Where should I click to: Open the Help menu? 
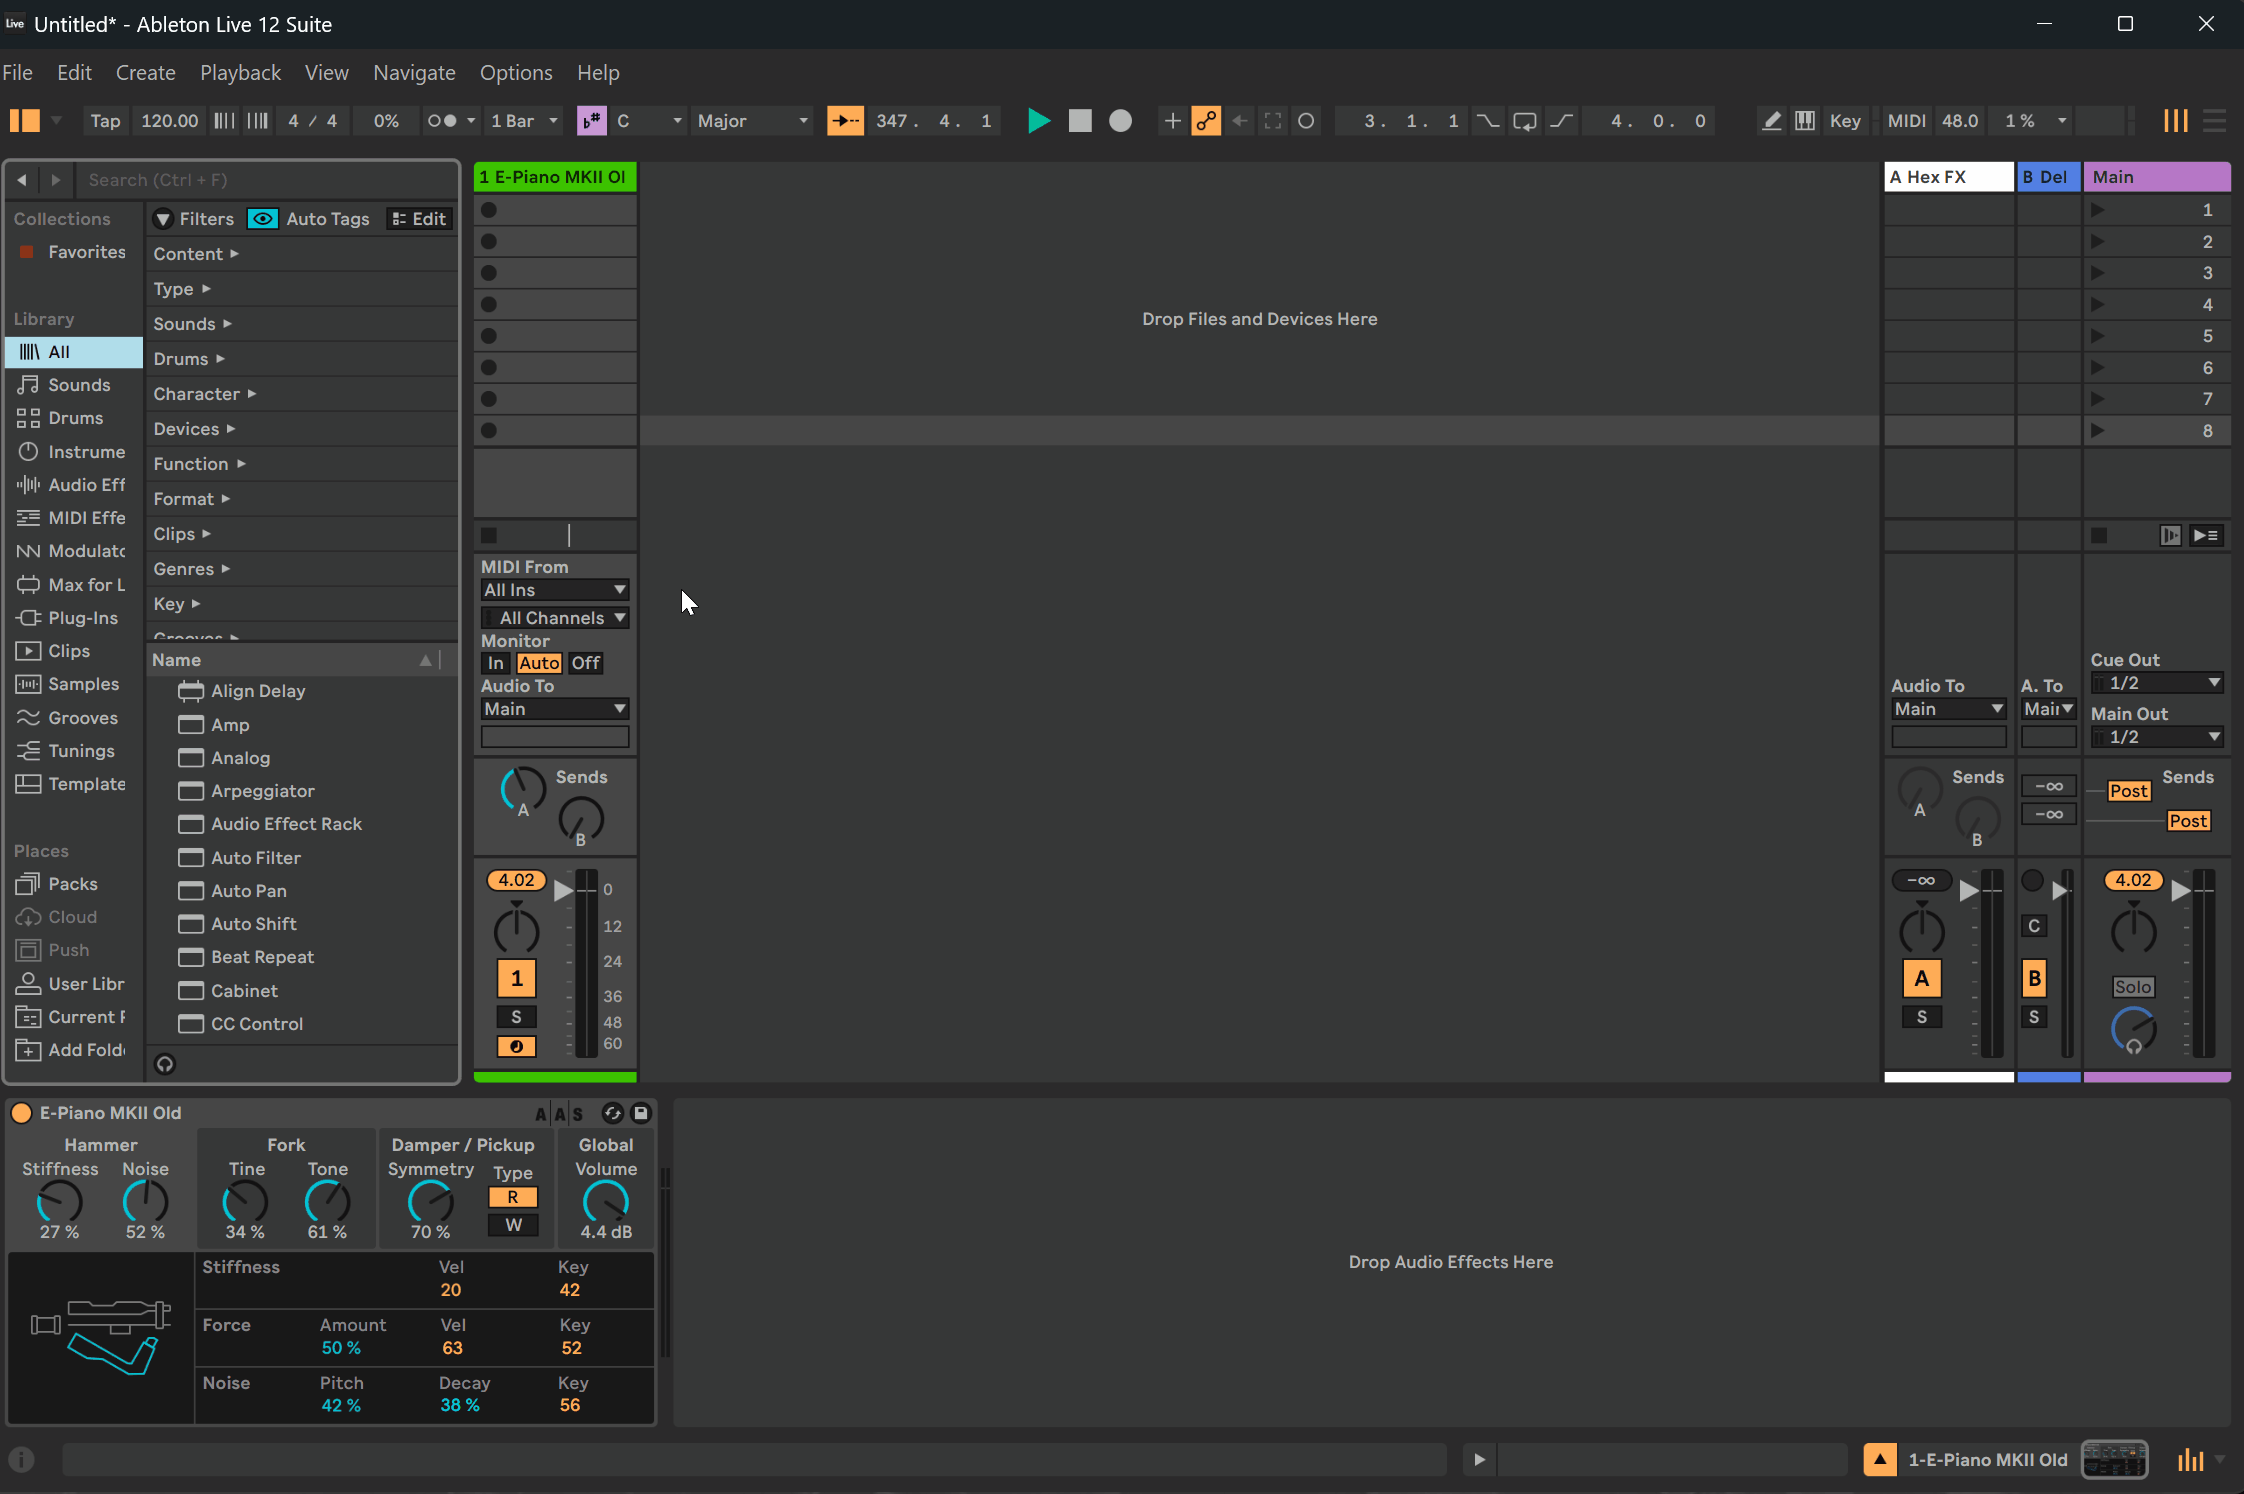[x=598, y=73]
